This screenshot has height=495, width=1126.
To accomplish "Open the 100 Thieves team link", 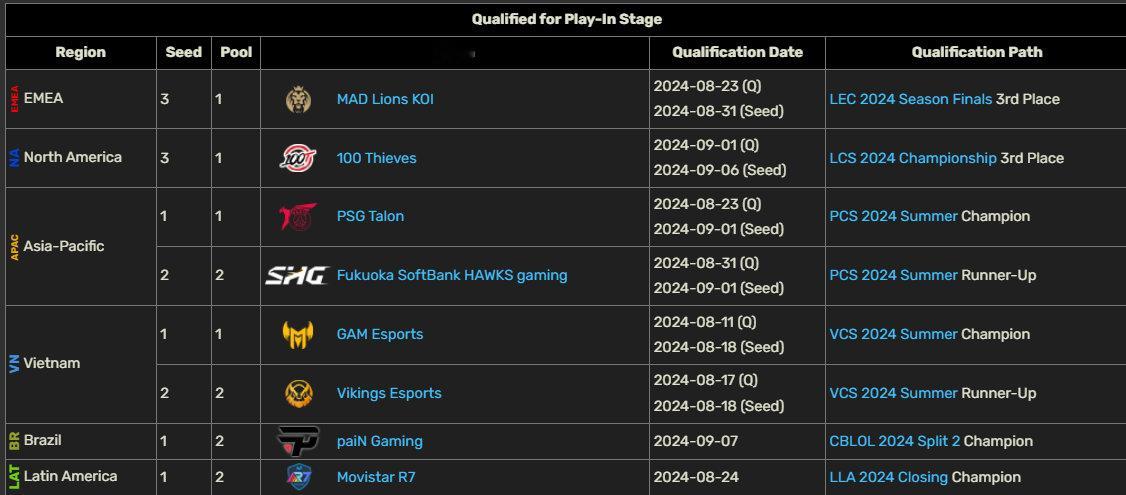I will coord(376,158).
